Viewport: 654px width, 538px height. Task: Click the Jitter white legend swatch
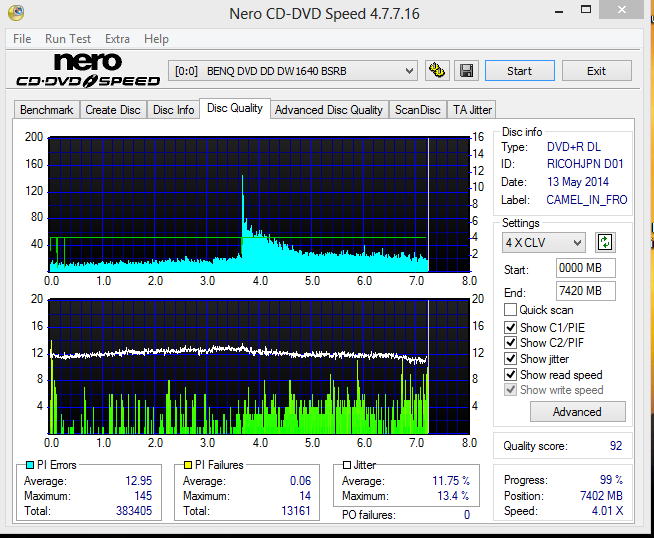click(347, 465)
